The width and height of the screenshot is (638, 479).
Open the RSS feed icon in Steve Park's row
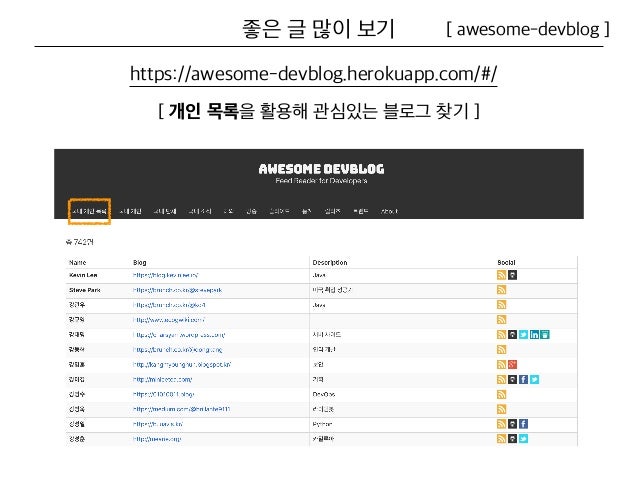(501, 290)
